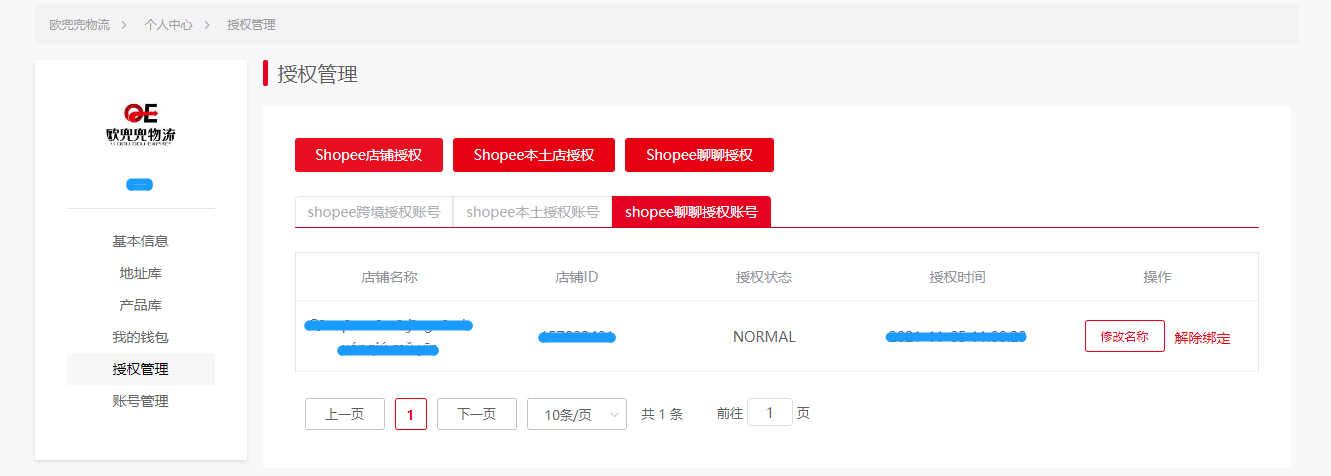Go to 个人中心 in breadcrumb
Viewport: 1331px width, 476px height.
(168, 24)
